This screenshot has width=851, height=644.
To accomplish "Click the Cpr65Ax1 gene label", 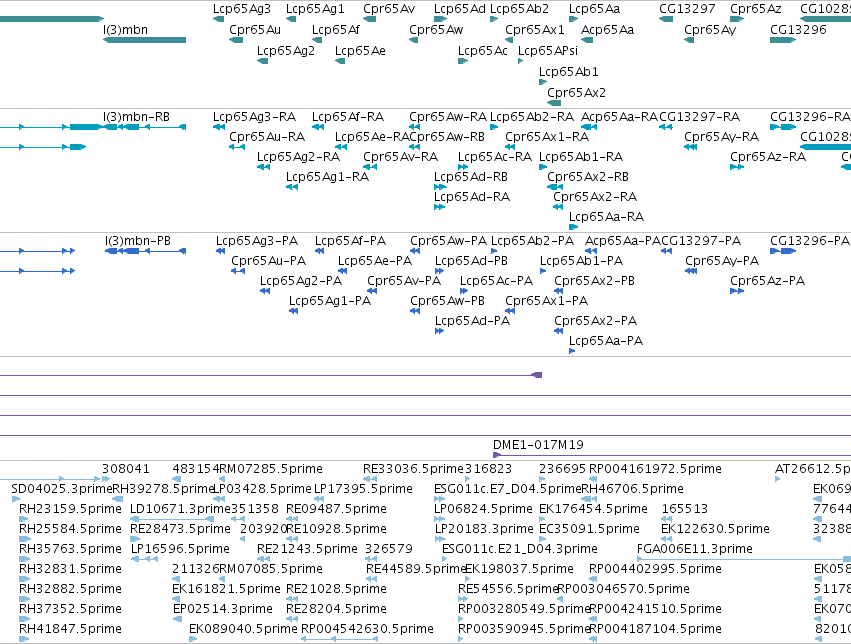I will 535,30.
